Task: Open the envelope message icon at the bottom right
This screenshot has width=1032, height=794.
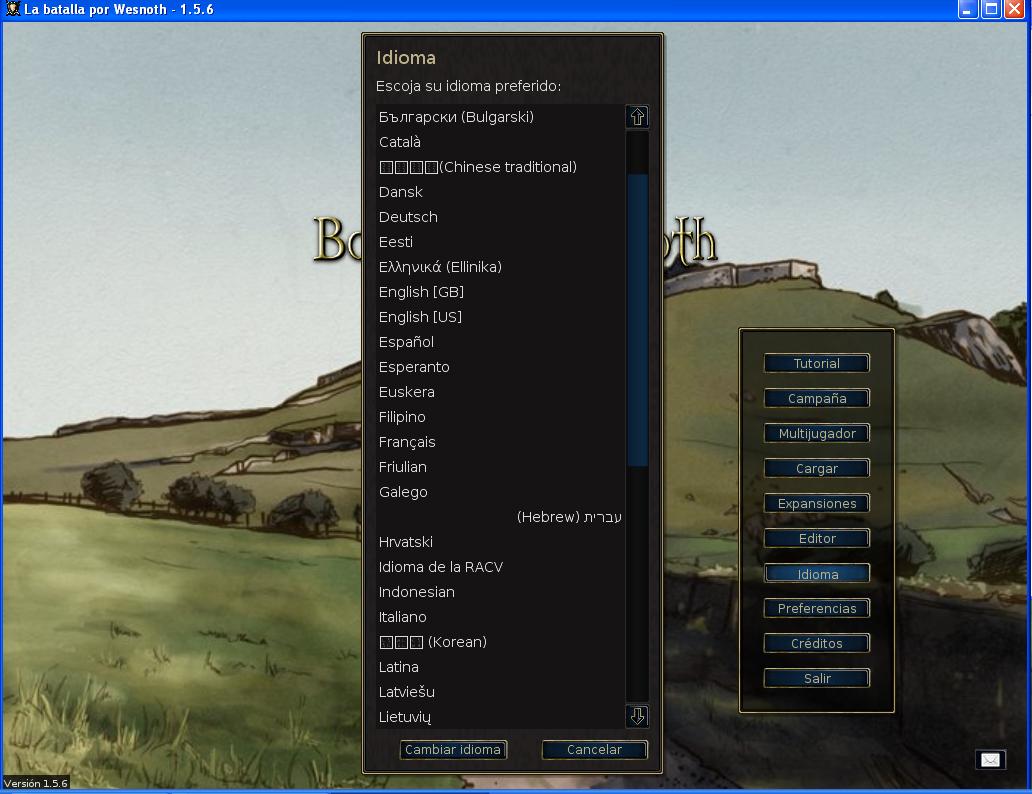Action: pos(990,760)
